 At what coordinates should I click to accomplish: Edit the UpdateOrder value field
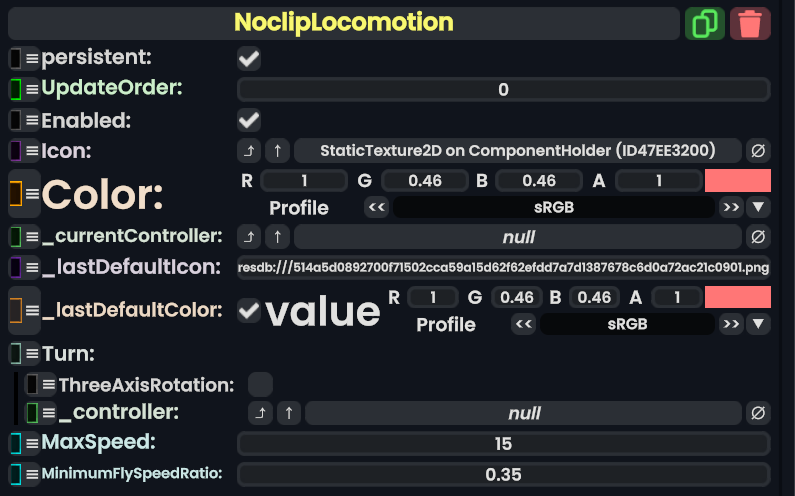pyautogui.click(x=503, y=89)
